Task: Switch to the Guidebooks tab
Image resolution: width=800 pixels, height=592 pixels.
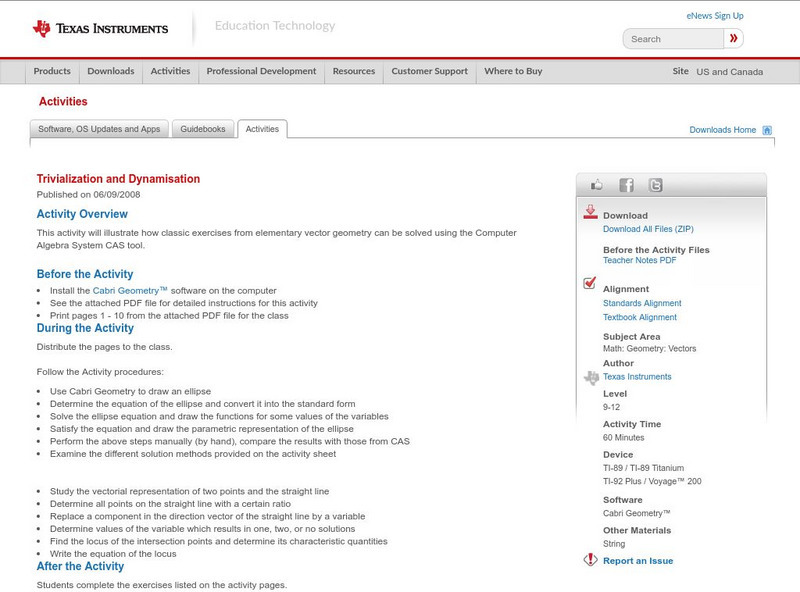Action: click(x=203, y=129)
